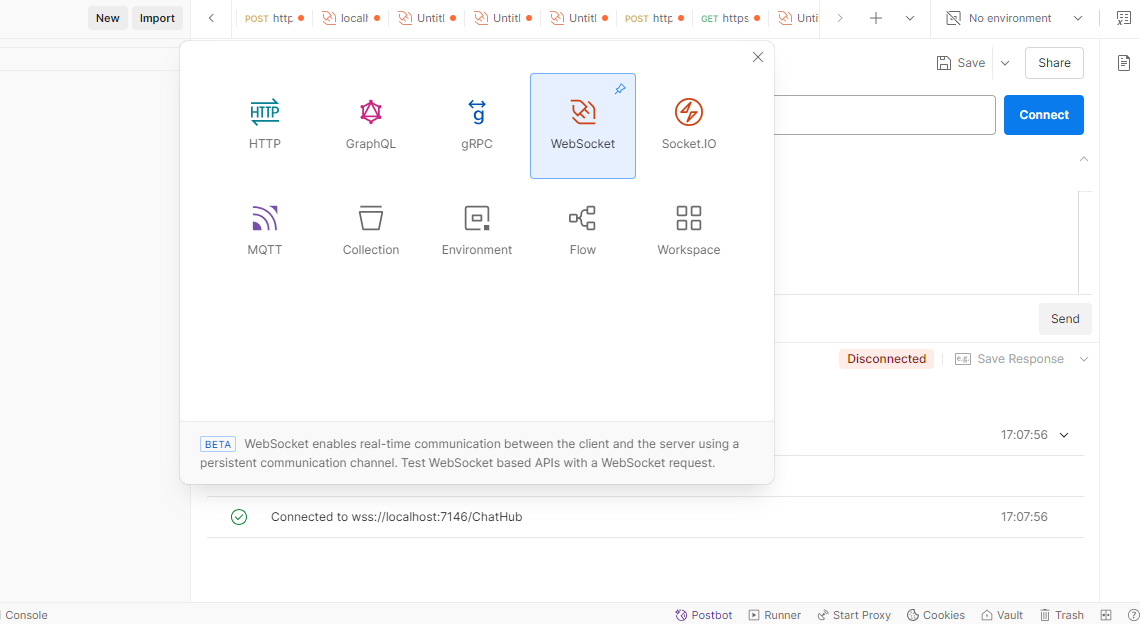Click the Share button
Image resolution: width=1140 pixels, height=624 pixels.
(x=1053, y=62)
